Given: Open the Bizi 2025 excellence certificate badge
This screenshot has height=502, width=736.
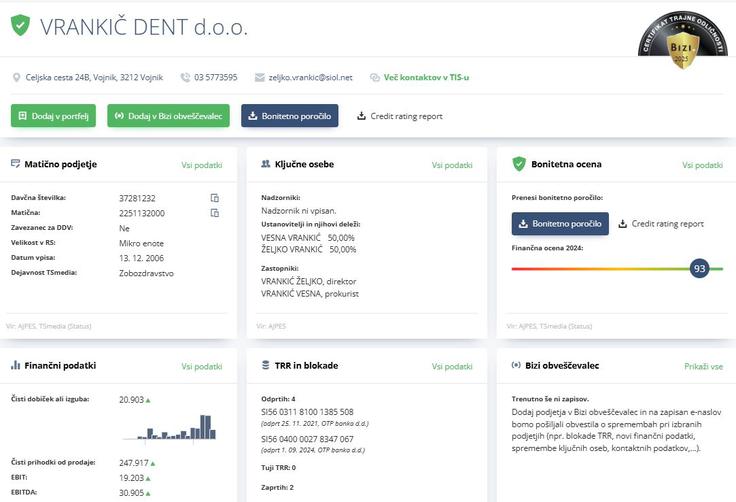Looking at the screenshot, I should [682, 40].
